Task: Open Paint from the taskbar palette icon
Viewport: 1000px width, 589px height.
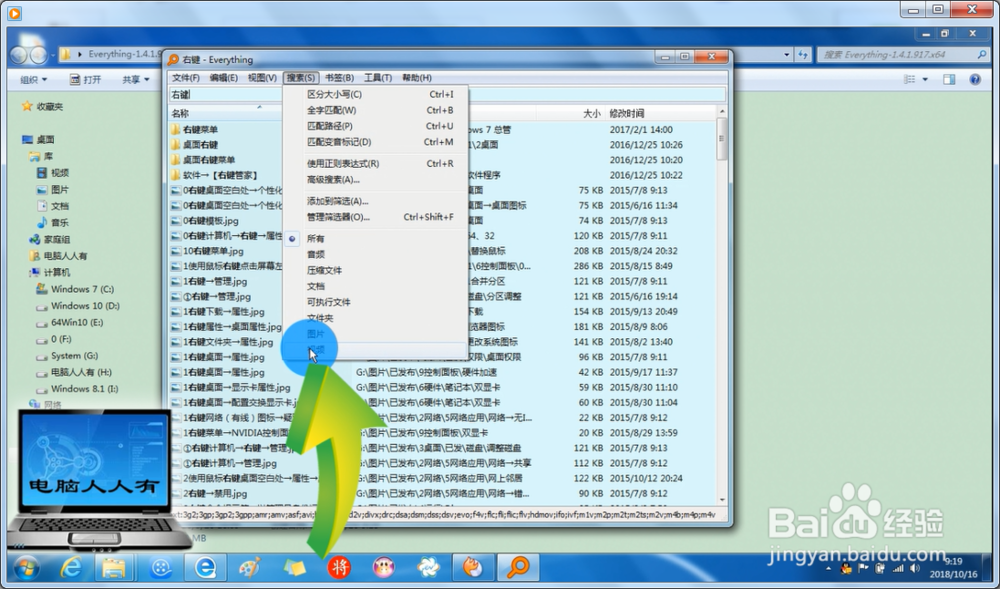Action: point(250,567)
